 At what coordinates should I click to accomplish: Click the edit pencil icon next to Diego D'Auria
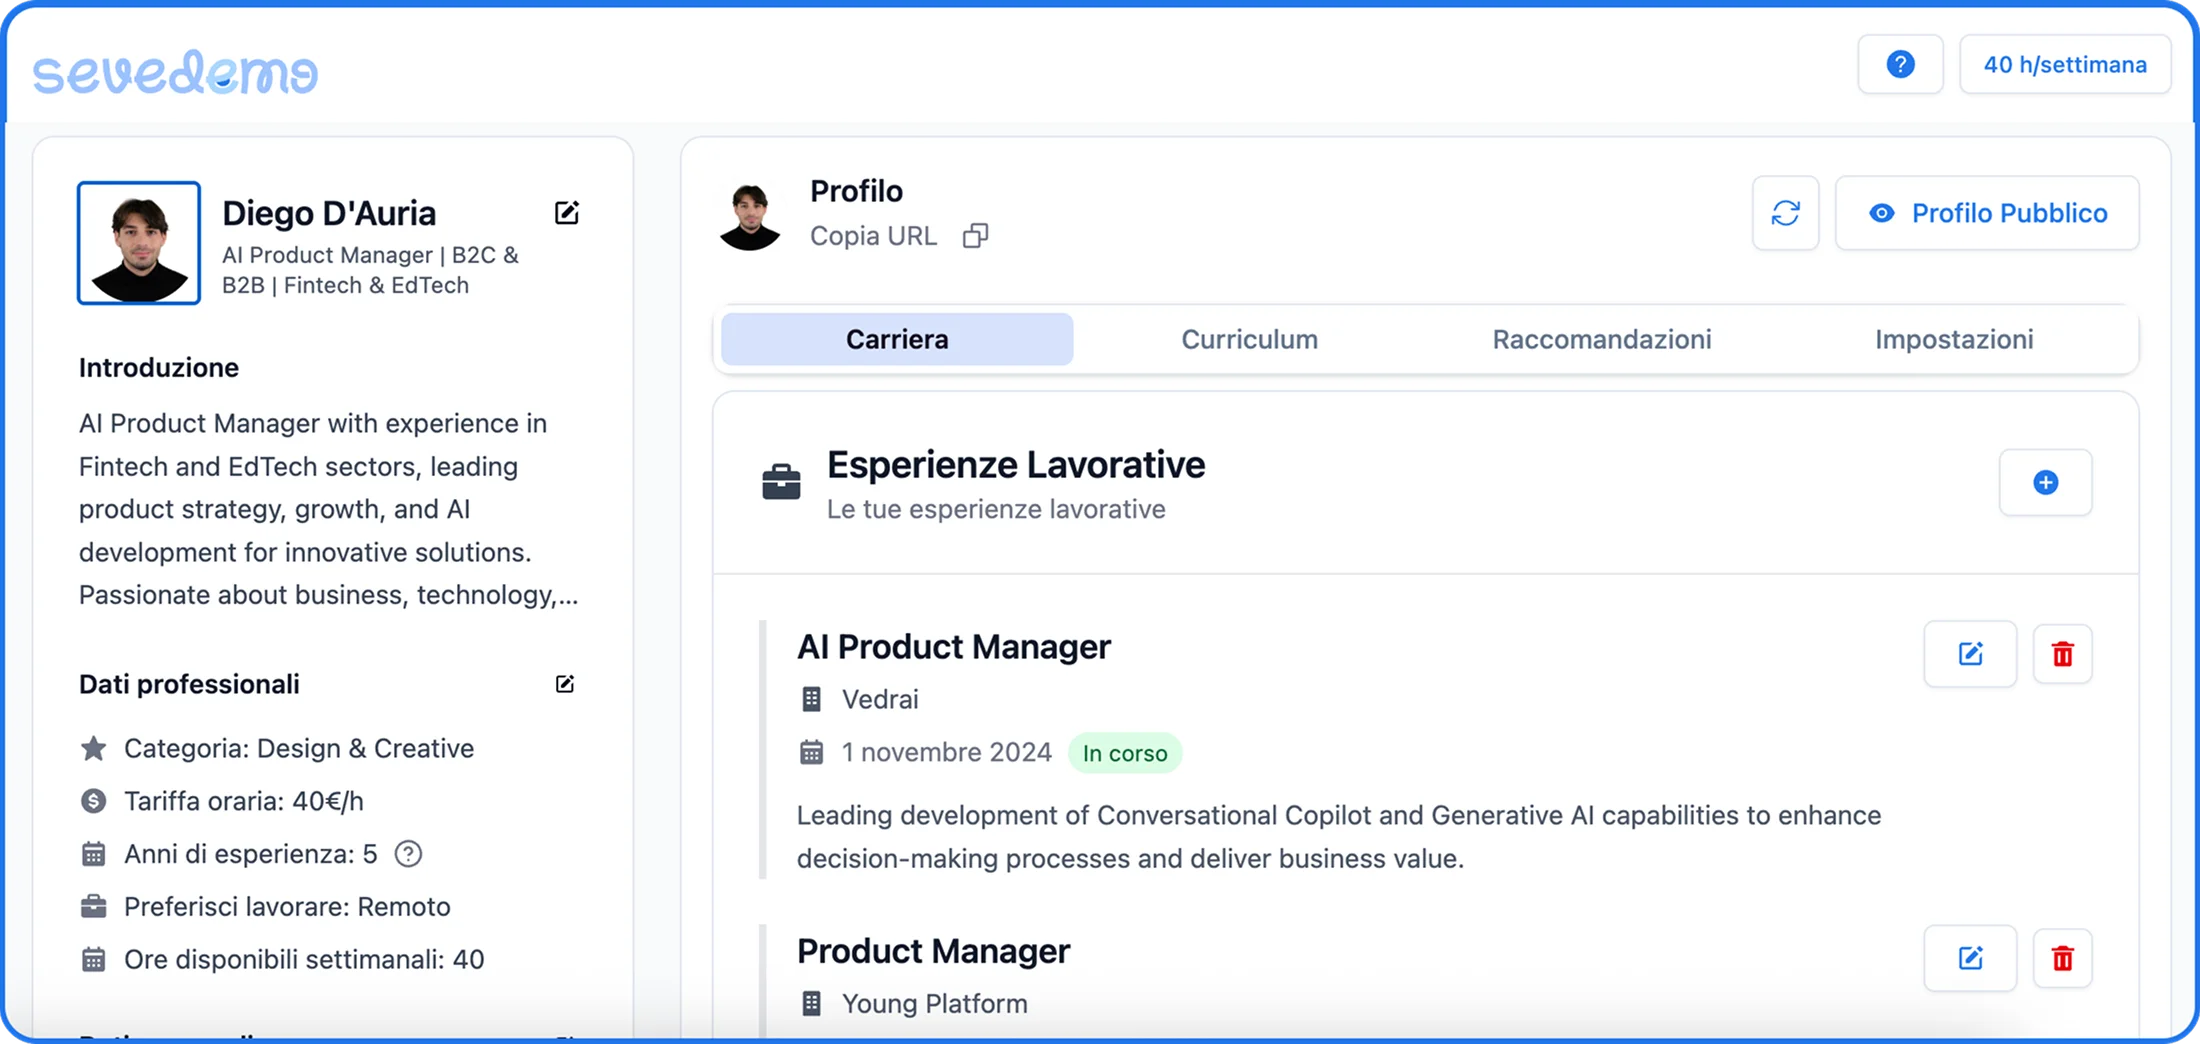point(567,212)
